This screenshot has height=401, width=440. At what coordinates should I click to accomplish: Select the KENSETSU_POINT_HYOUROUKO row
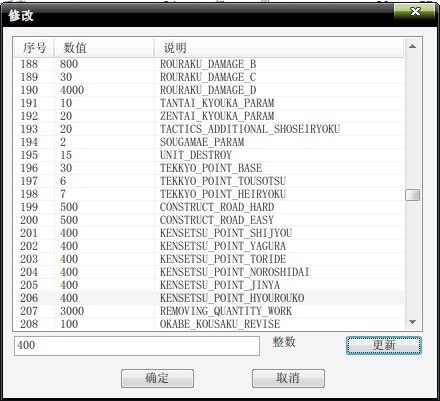click(209, 298)
